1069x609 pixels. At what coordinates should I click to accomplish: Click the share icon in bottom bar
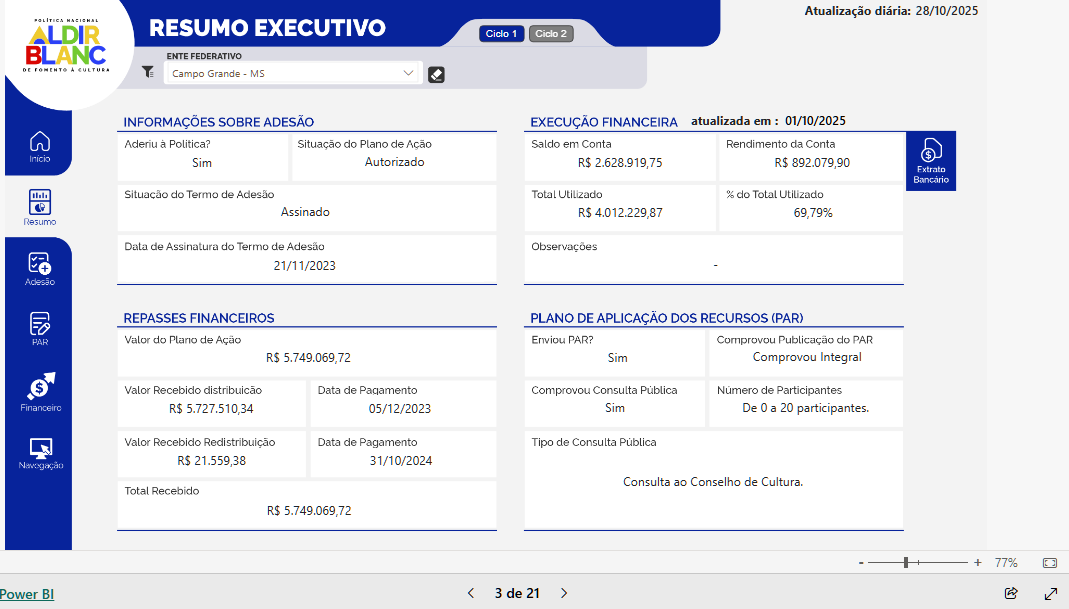point(1011,593)
